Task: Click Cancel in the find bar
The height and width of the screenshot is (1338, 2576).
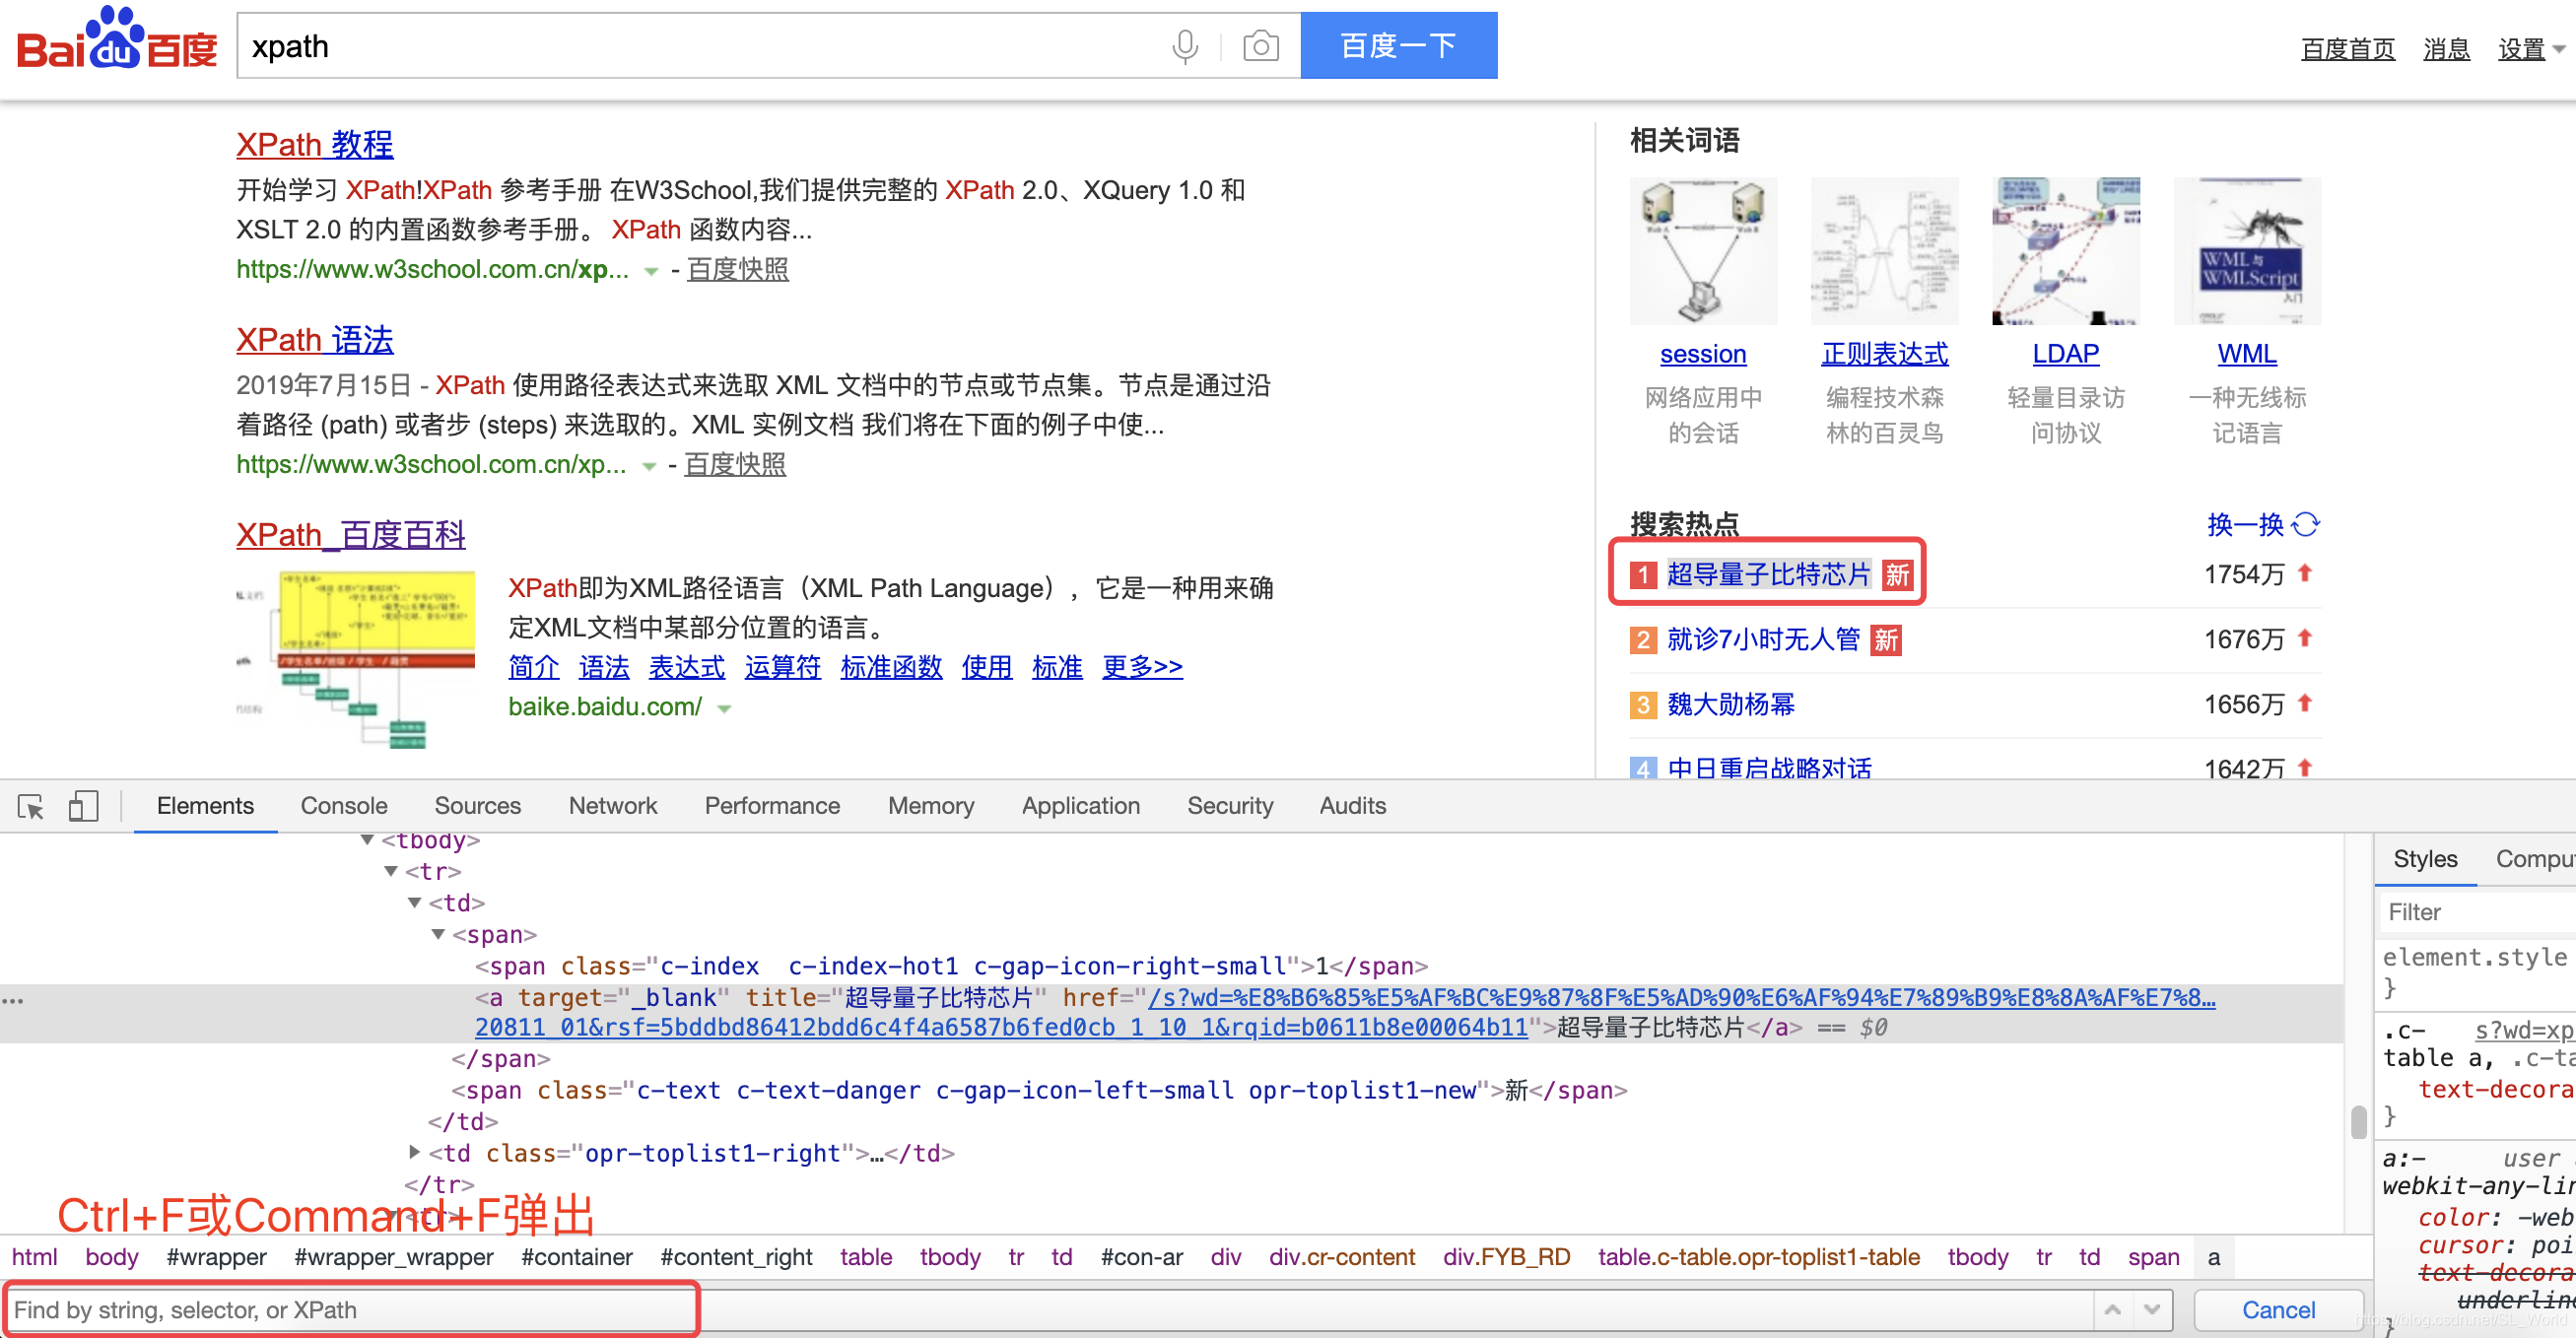Action: 2277,1309
